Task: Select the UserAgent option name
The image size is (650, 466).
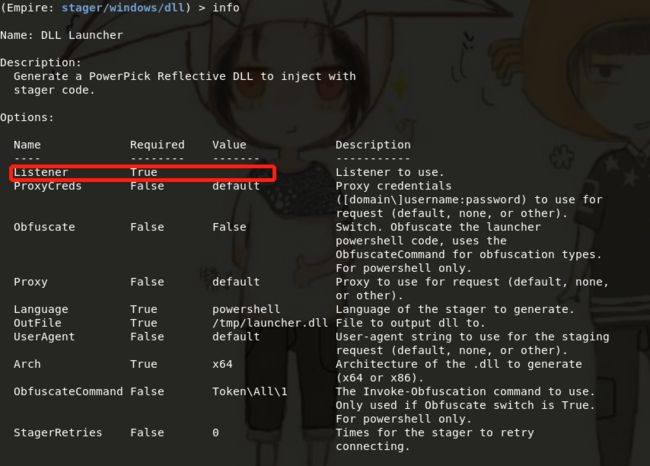Action: pos(44,337)
